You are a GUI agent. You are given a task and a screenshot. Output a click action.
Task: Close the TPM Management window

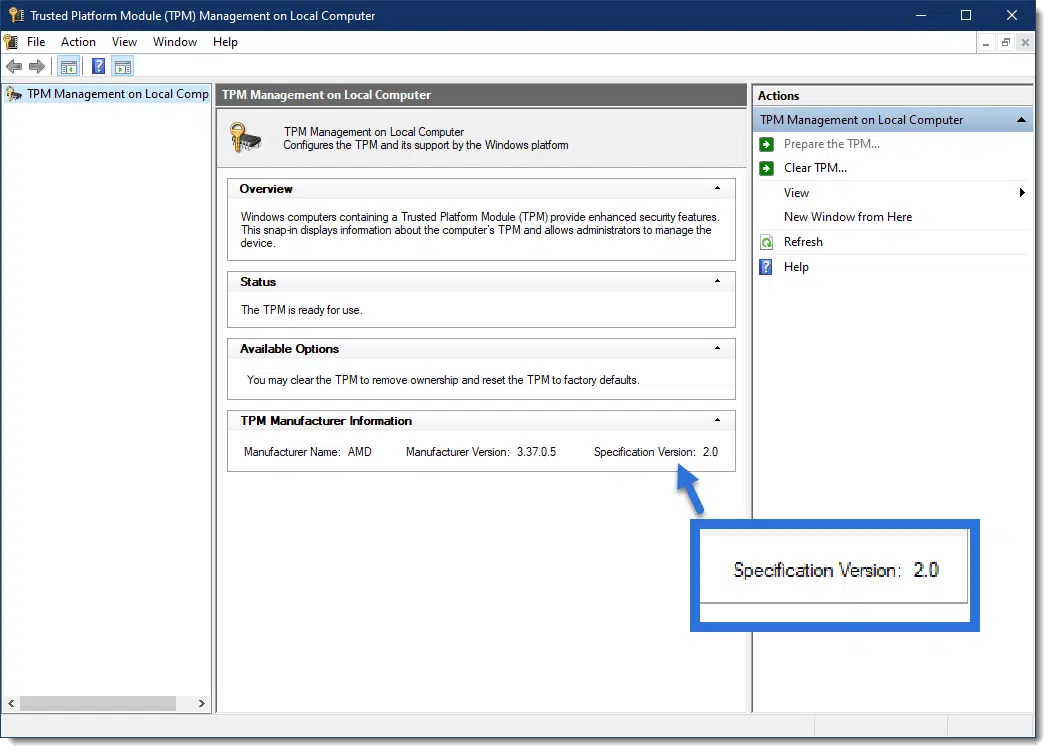tap(1012, 15)
